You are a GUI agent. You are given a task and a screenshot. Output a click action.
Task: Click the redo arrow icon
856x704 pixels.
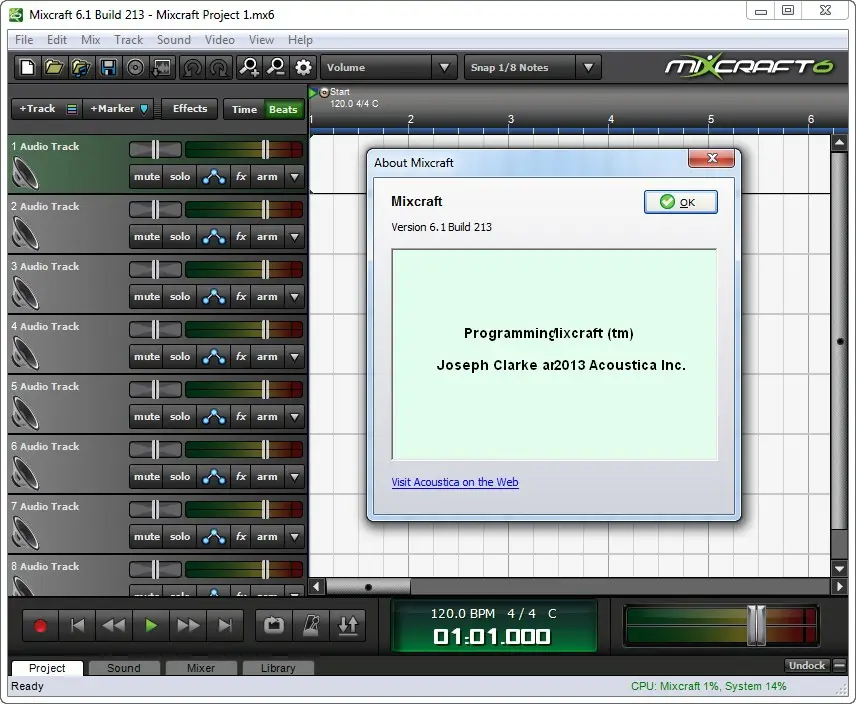tap(219, 68)
